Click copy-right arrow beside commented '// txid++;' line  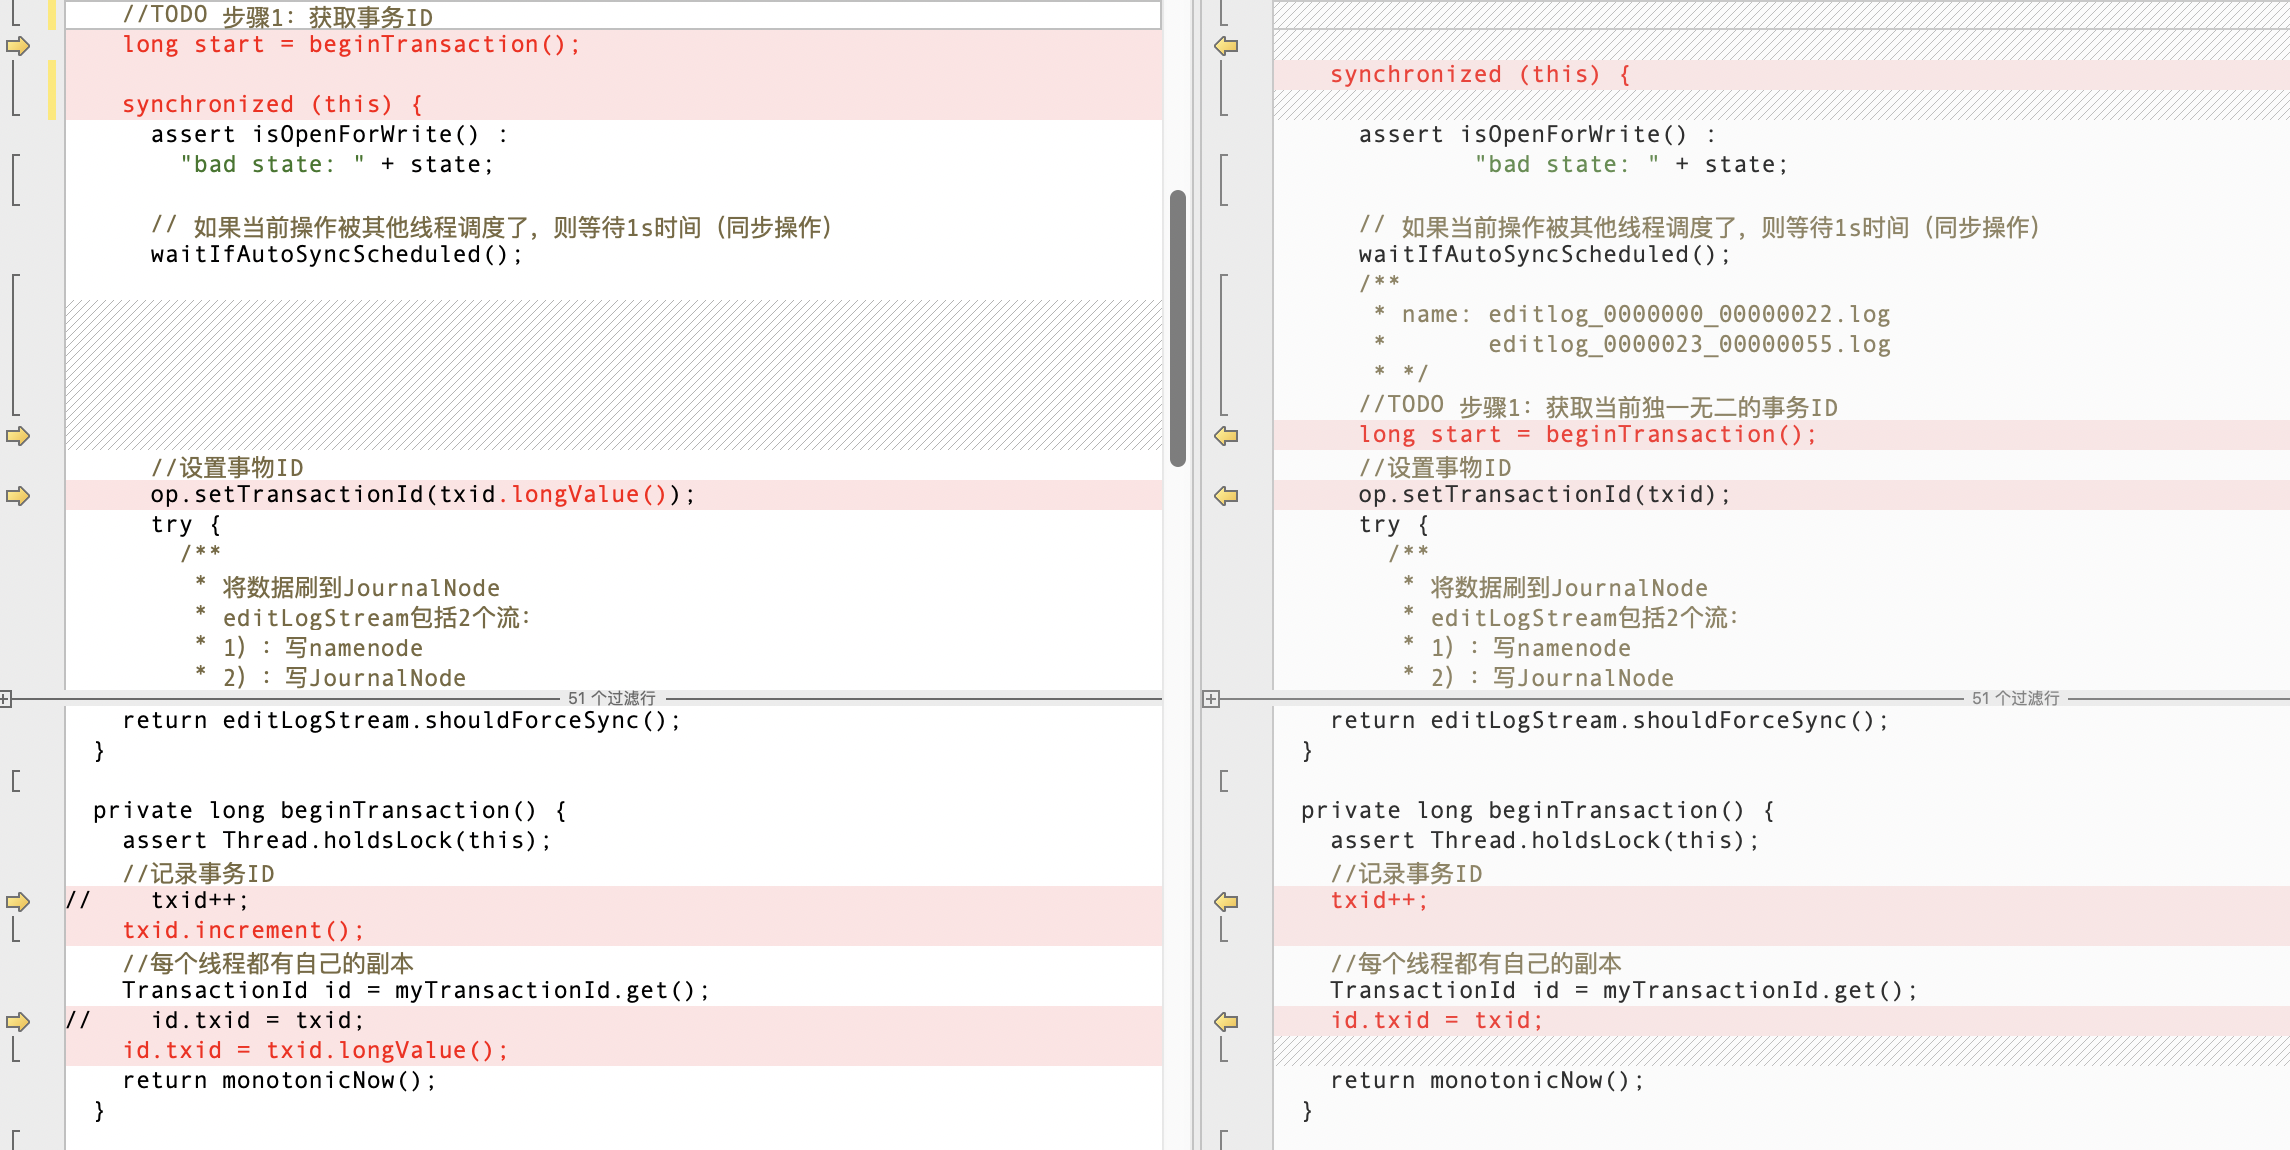(x=18, y=901)
